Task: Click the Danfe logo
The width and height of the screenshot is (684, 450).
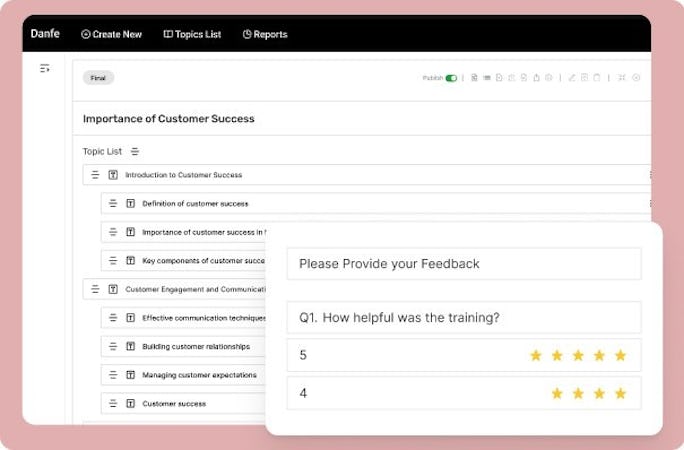Action: [x=45, y=34]
